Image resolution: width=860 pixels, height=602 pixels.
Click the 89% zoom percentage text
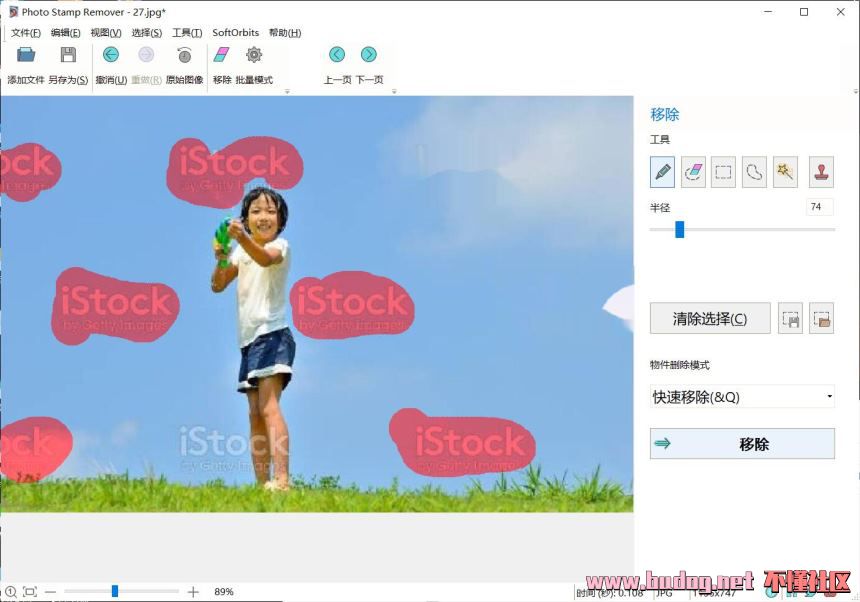(224, 592)
